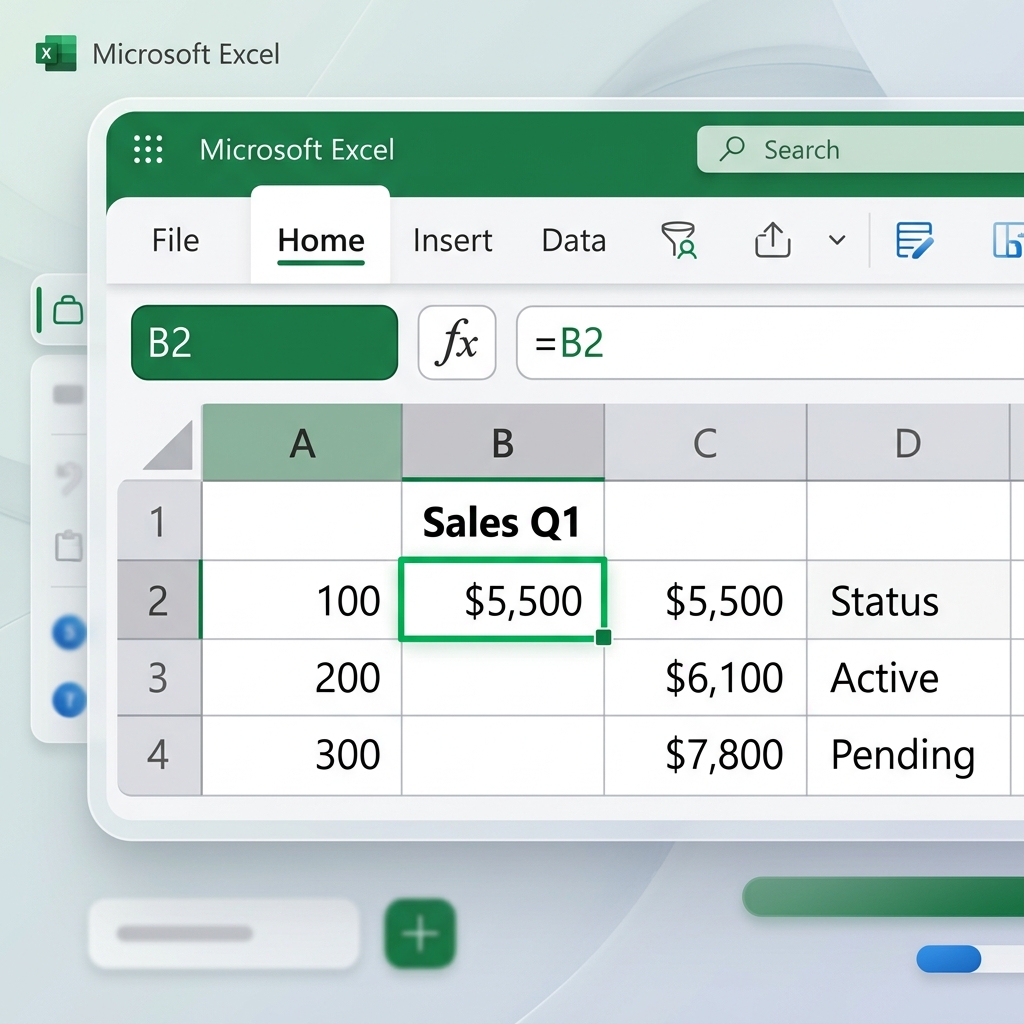Click cell A3 containing 200
Image resolution: width=1024 pixels, height=1024 pixels.
pos(302,677)
